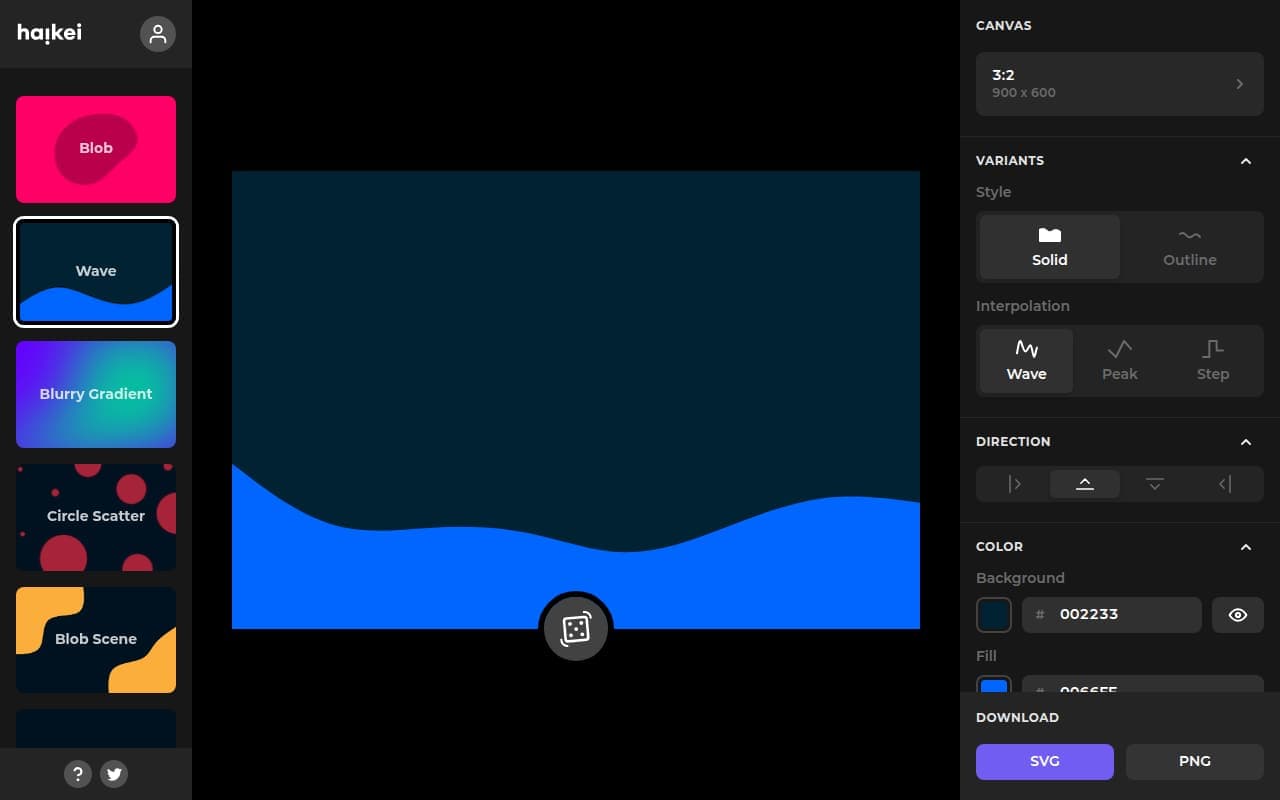The image size is (1280, 800).
Task: Collapse the Direction section
Action: click(1246, 442)
